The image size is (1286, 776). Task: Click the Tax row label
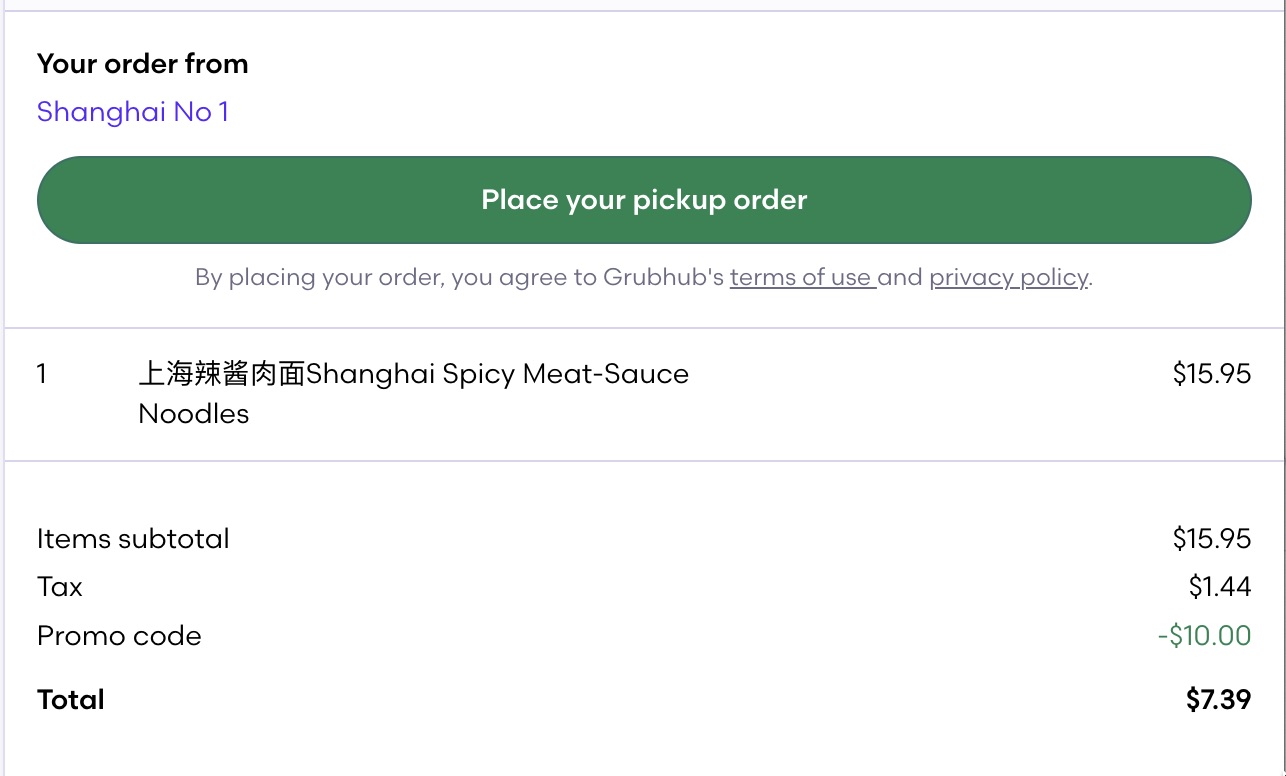[59, 587]
